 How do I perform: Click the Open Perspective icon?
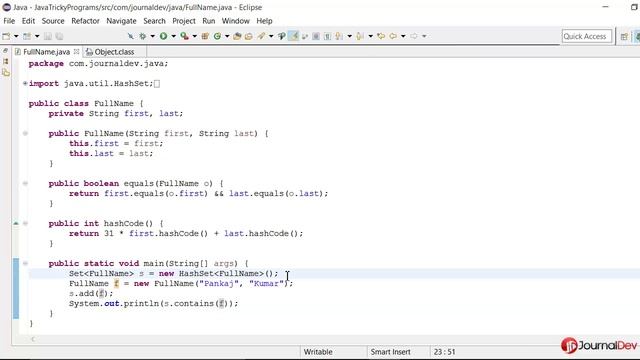pyautogui.click(x=624, y=37)
